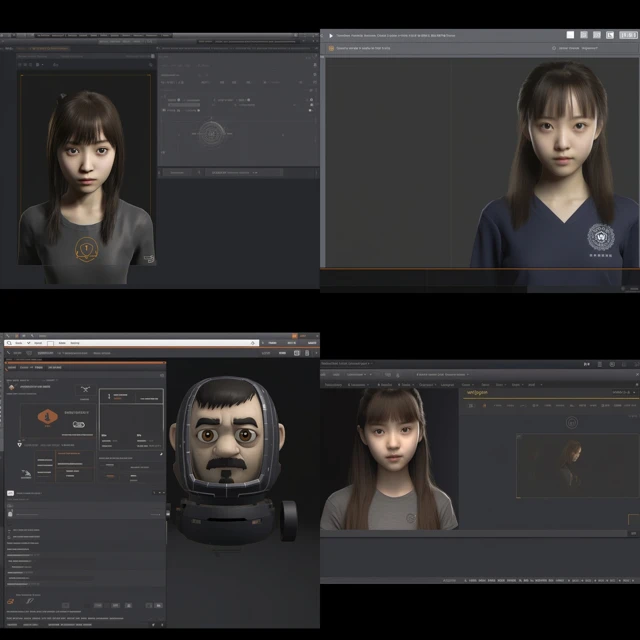Open the checkmark dropdown in white search bar

point(35,343)
